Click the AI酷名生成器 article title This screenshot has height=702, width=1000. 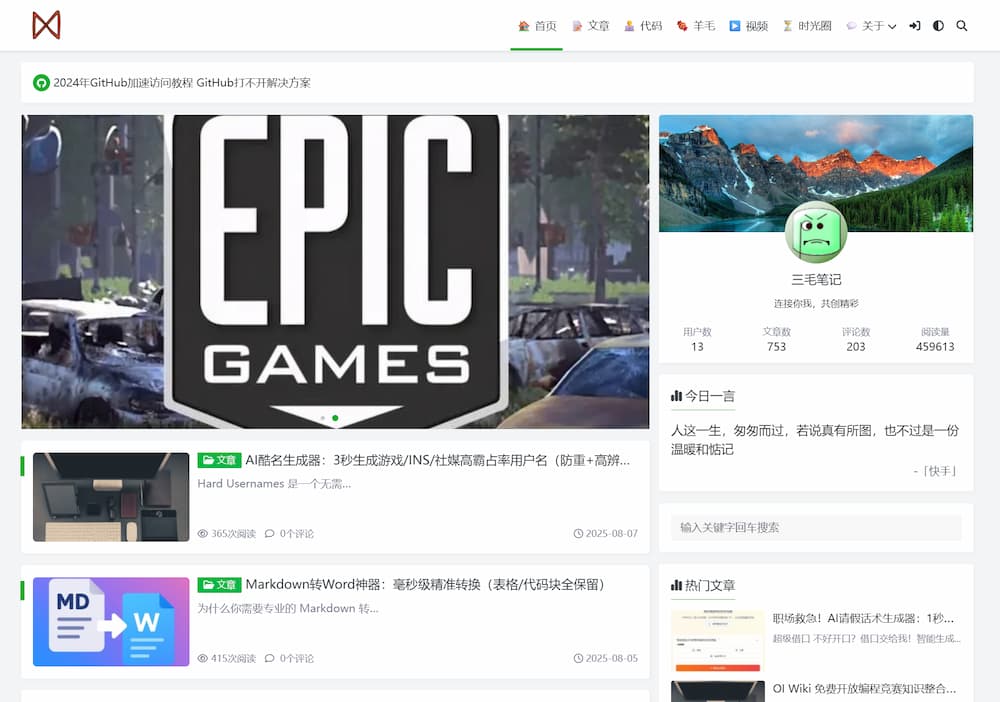point(440,460)
